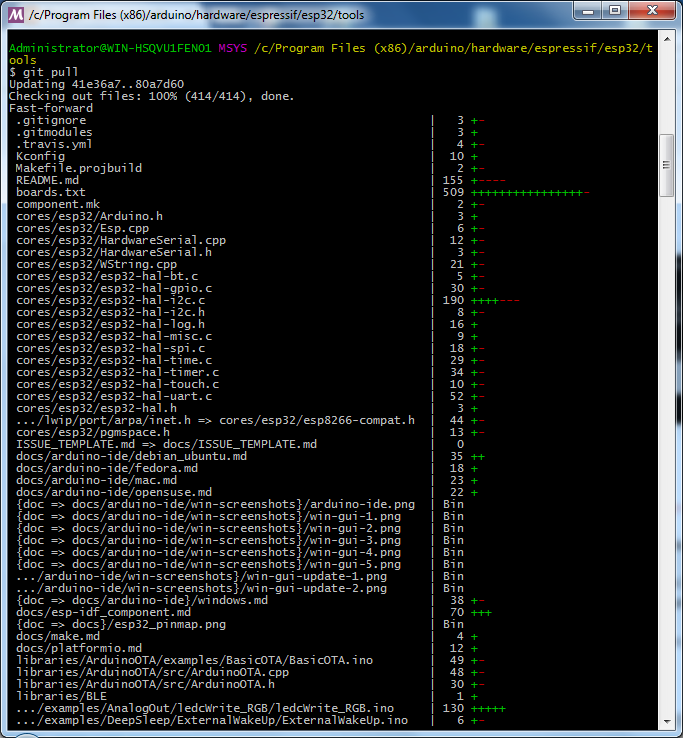The height and width of the screenshot is (738, 683).
Task: Click 'cores/esp32/esp32-hal-gpio.c' entry
Action: tap(114, 289)
